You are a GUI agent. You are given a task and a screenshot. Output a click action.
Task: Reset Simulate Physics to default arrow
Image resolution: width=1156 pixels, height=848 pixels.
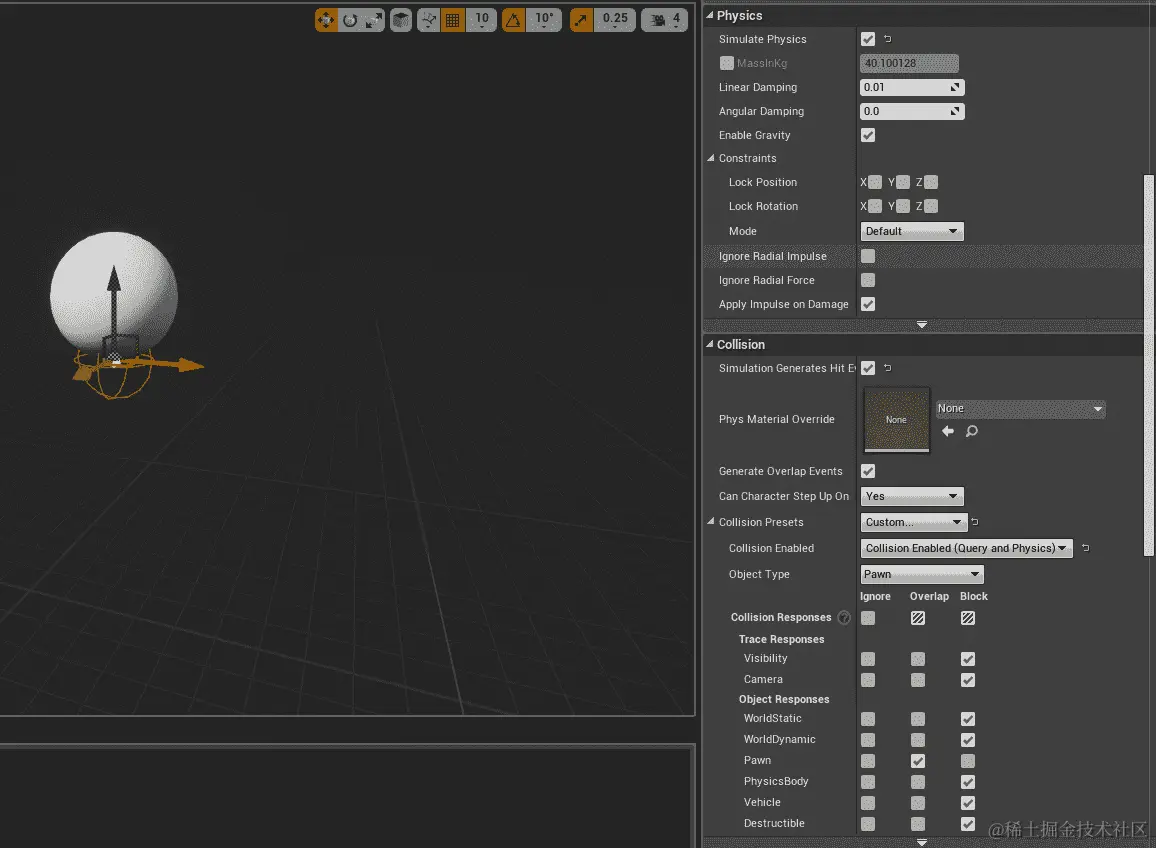[888, 38]
